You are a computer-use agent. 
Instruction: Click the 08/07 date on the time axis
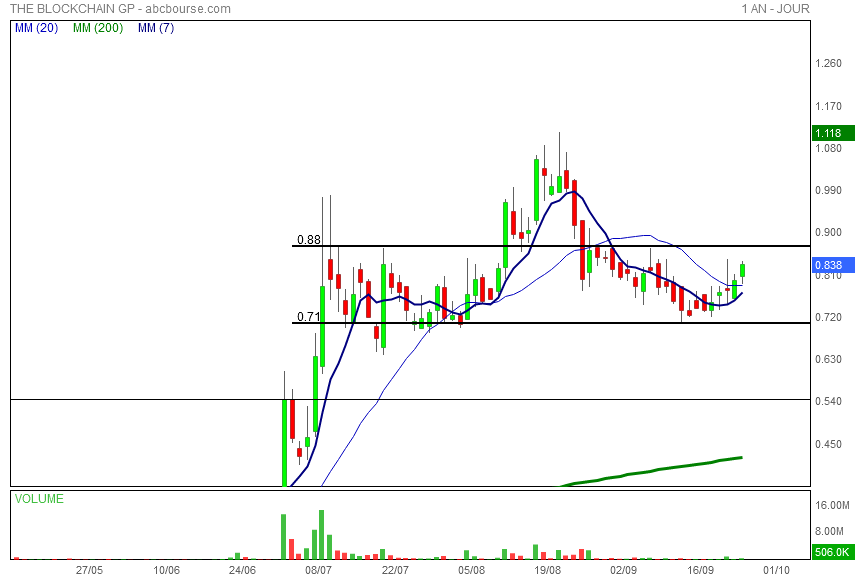tap(318, 570)
